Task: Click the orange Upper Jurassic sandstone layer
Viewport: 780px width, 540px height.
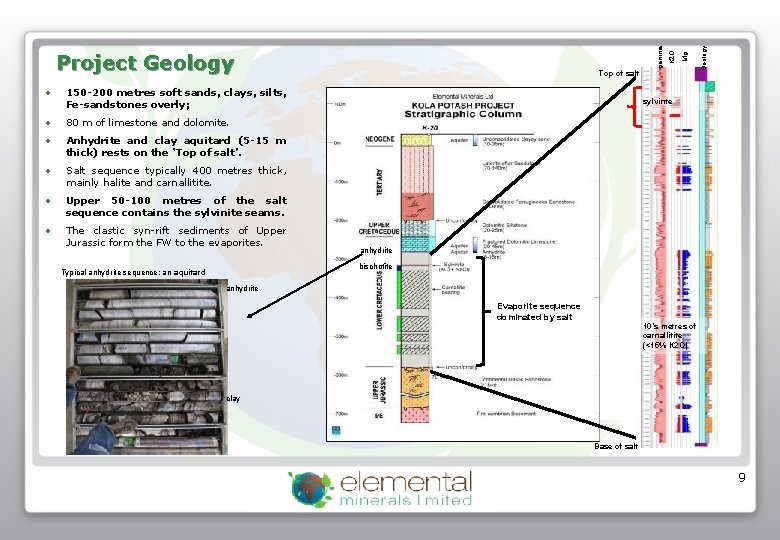Action: tap(415, 388)
